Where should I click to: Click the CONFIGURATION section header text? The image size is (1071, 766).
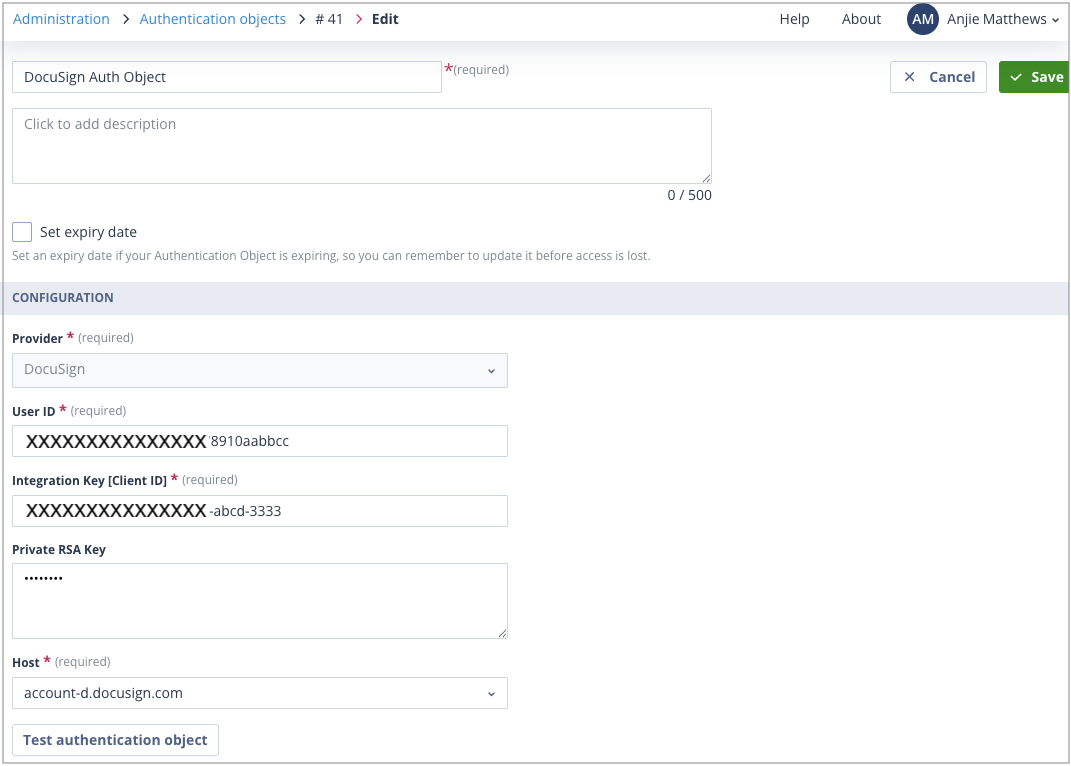point(63,298)
